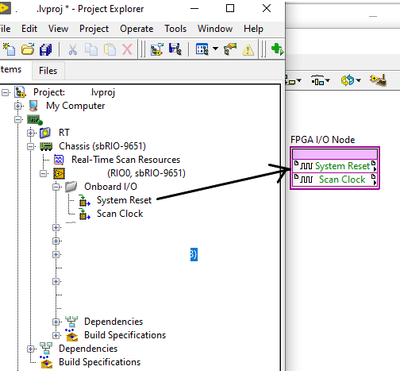
Task: Select the My Computer icon
Action: 33,106
